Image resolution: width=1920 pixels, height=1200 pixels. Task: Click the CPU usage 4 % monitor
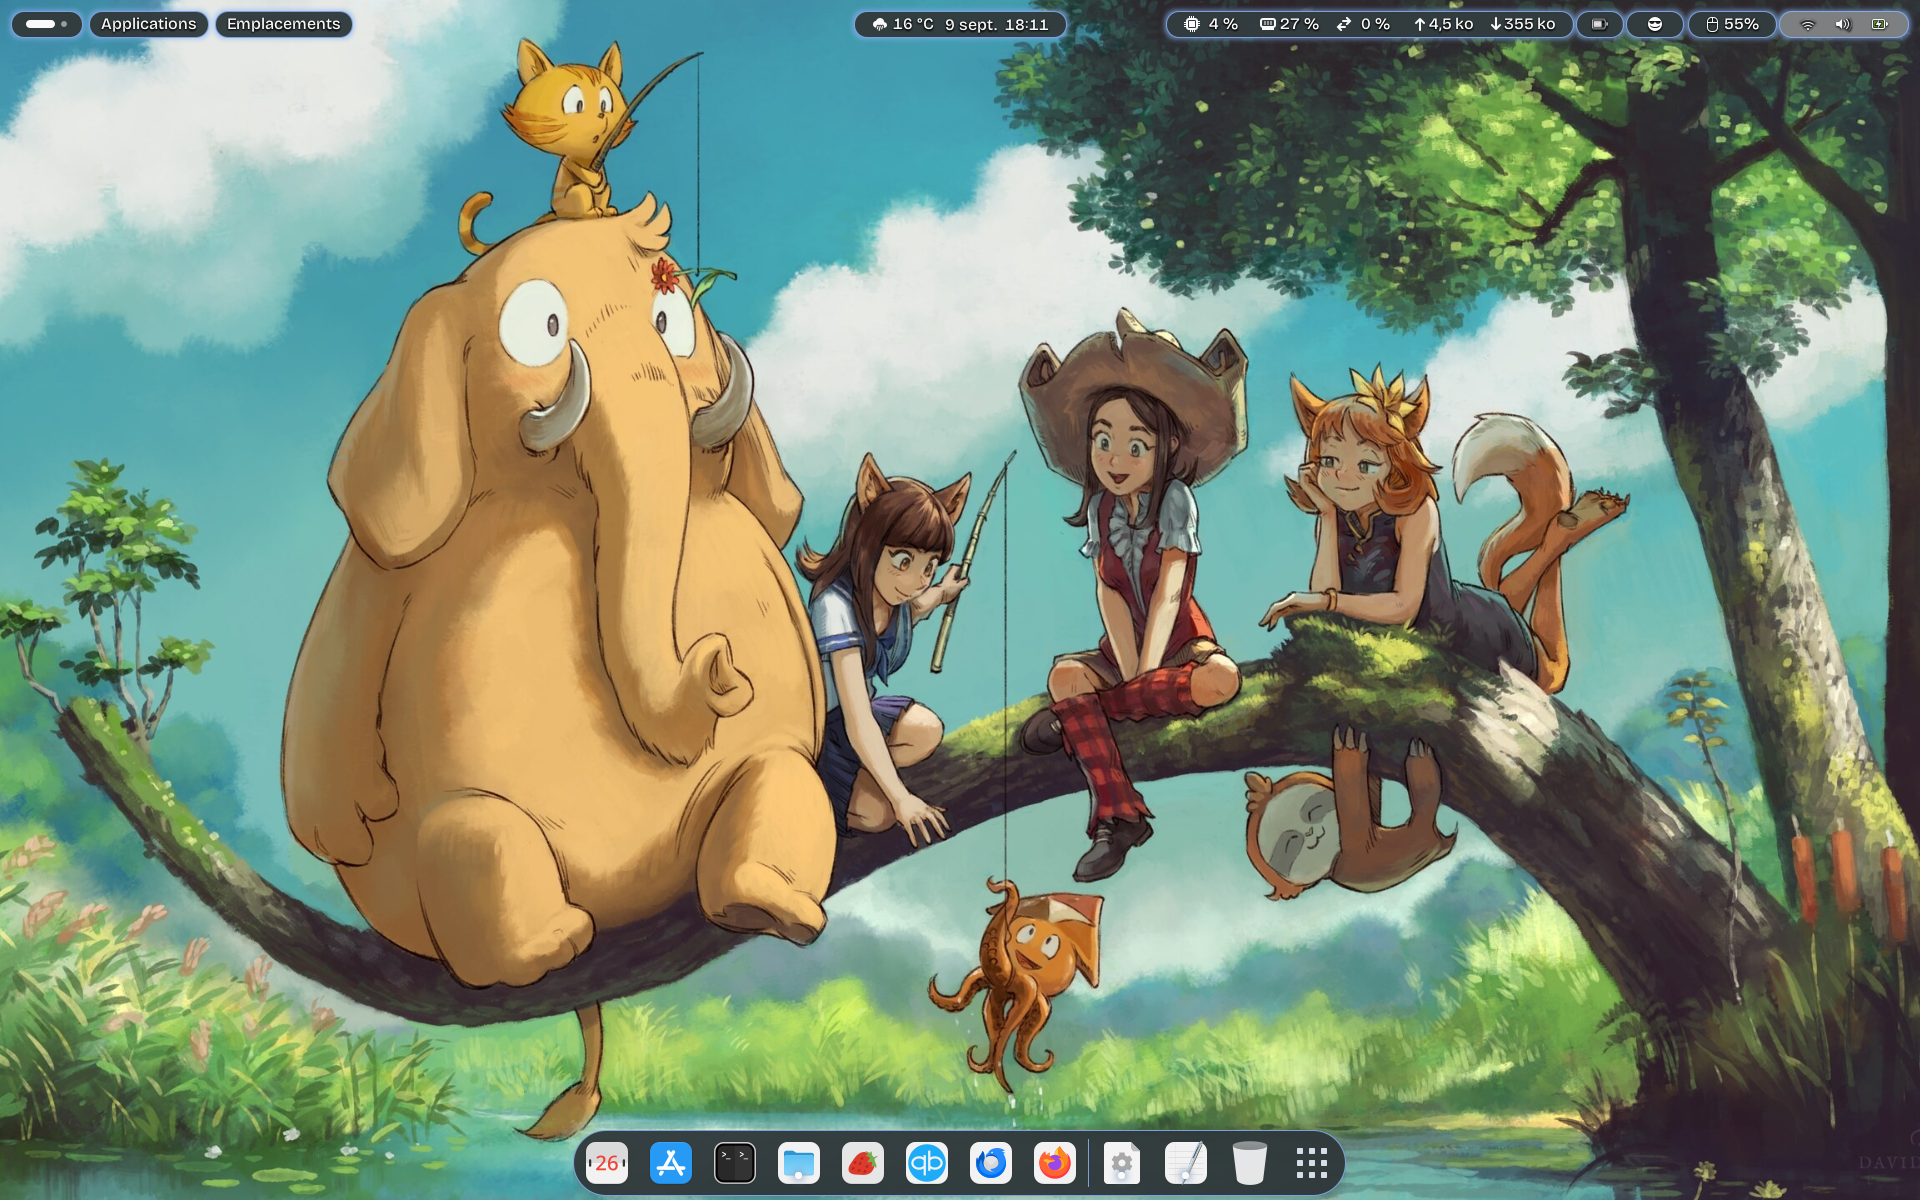pyautogui.click(x=1211, y=24)
